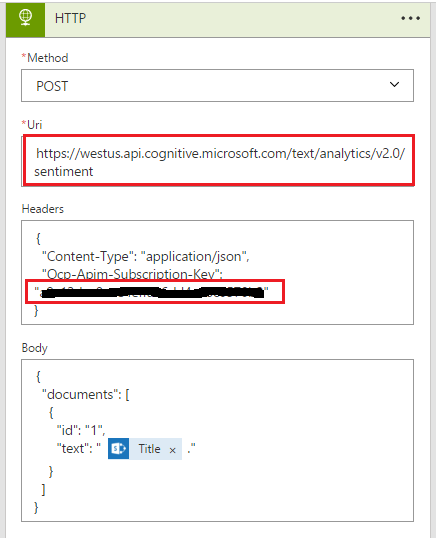
Task: Select the POST method combo box
Action: click(217, 85)
